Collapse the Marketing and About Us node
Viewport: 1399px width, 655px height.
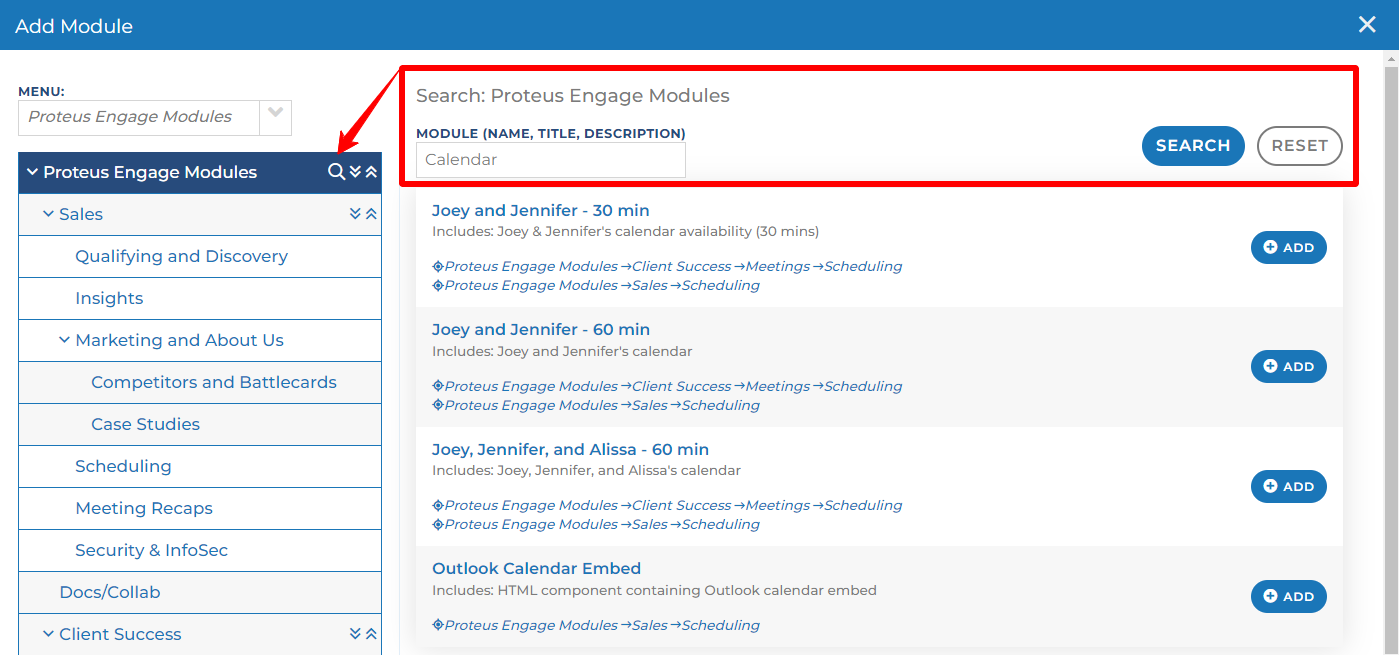[x=64, y=340]
